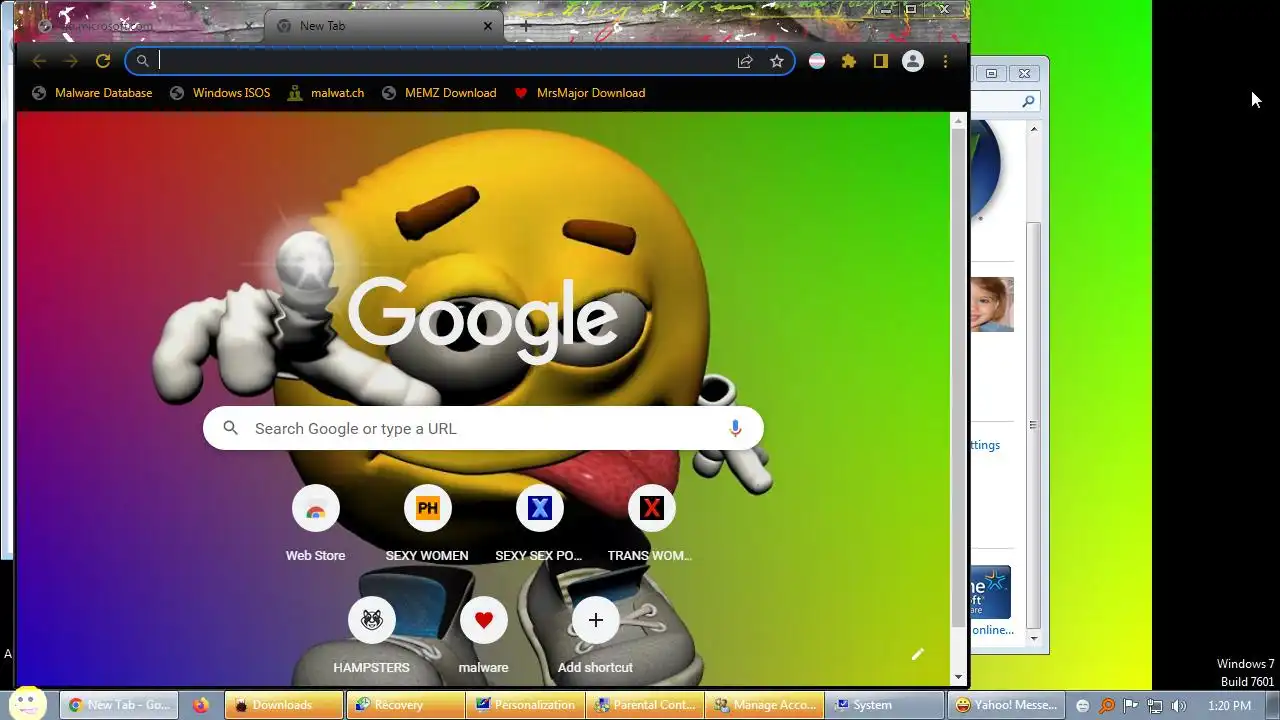
Task: Click the child photo thumbnail in background window
Action: click(992, 304)
